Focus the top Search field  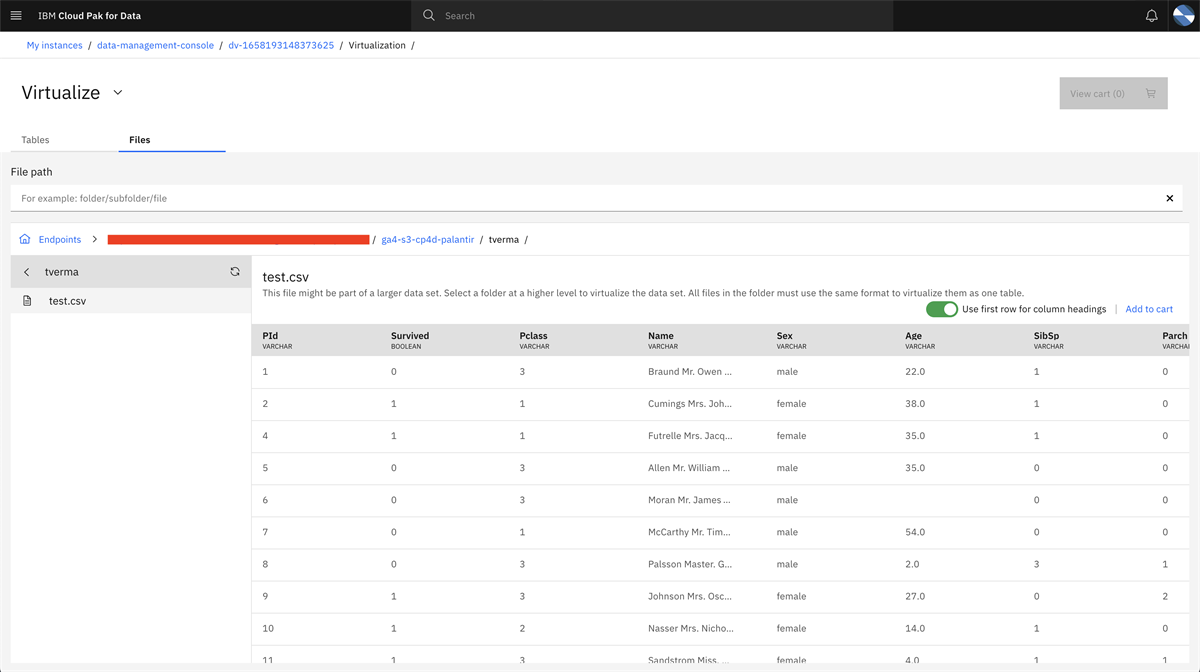(x=651, y=16)
